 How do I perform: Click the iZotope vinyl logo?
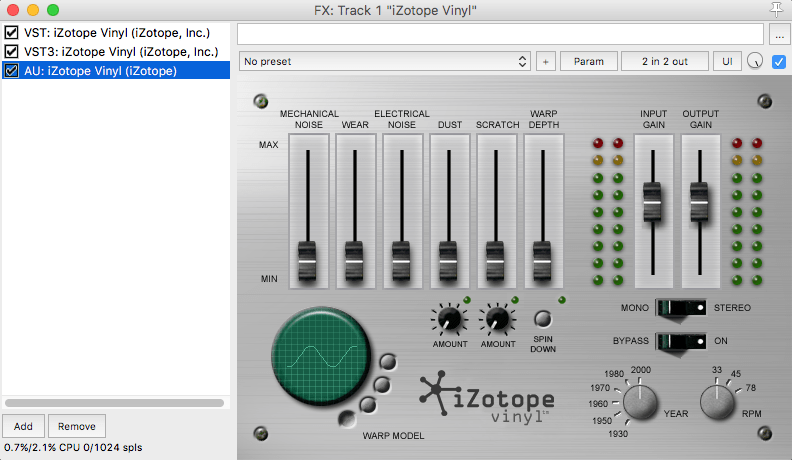tap(487, 398)
